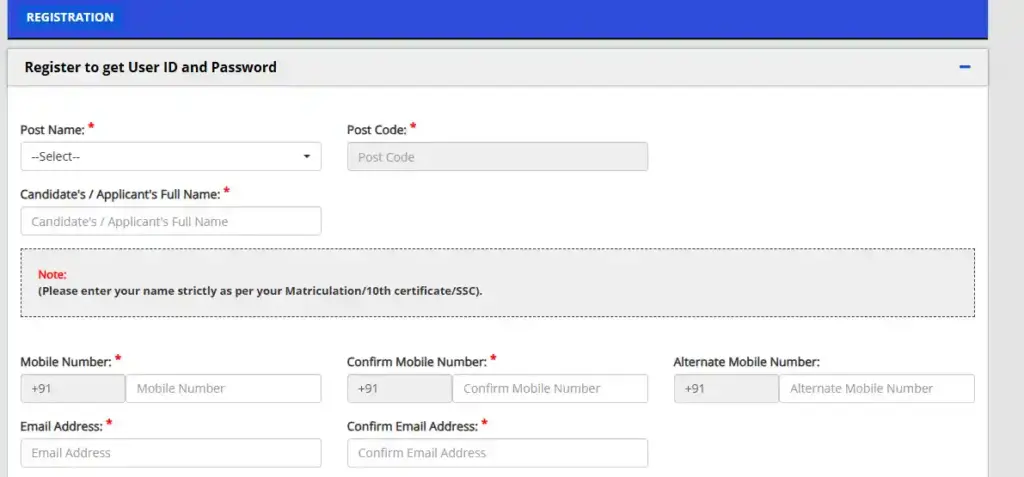Click the Note about Matriculation certificate name
Viewport: 1024px width, 477px height.
click(260, 291)
